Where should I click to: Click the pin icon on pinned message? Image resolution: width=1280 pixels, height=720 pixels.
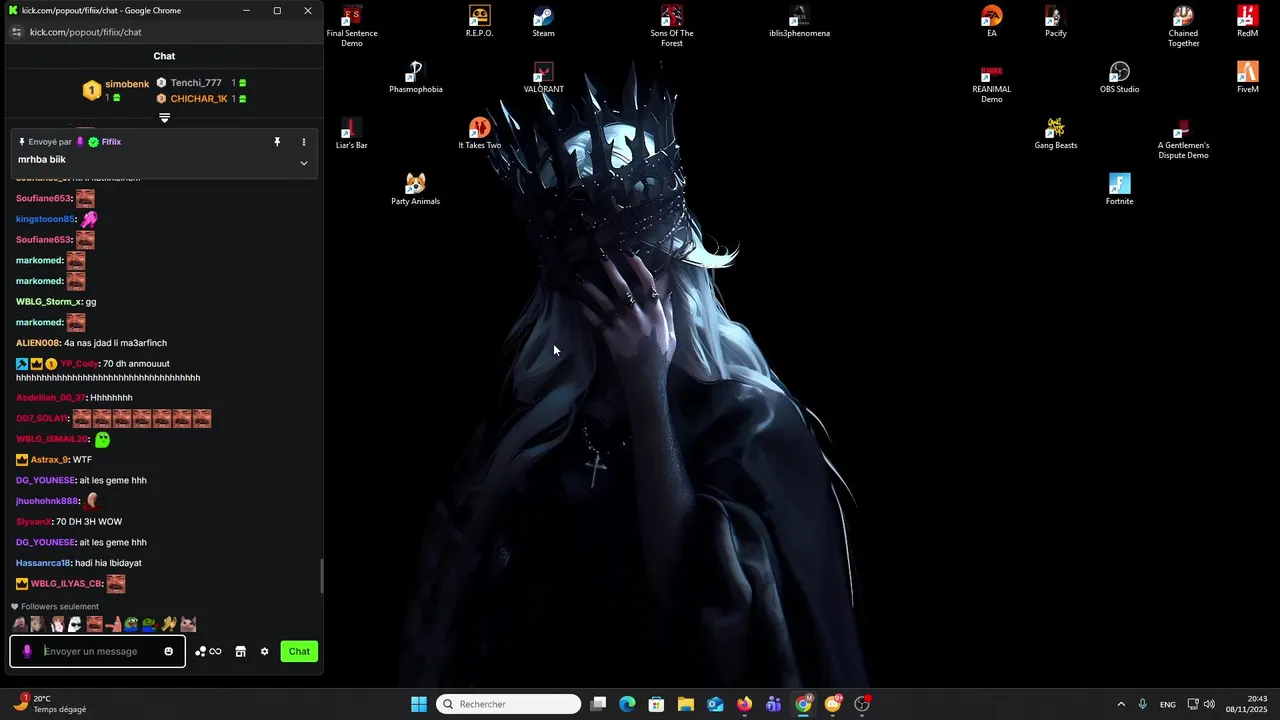click(x=277, y=142)
